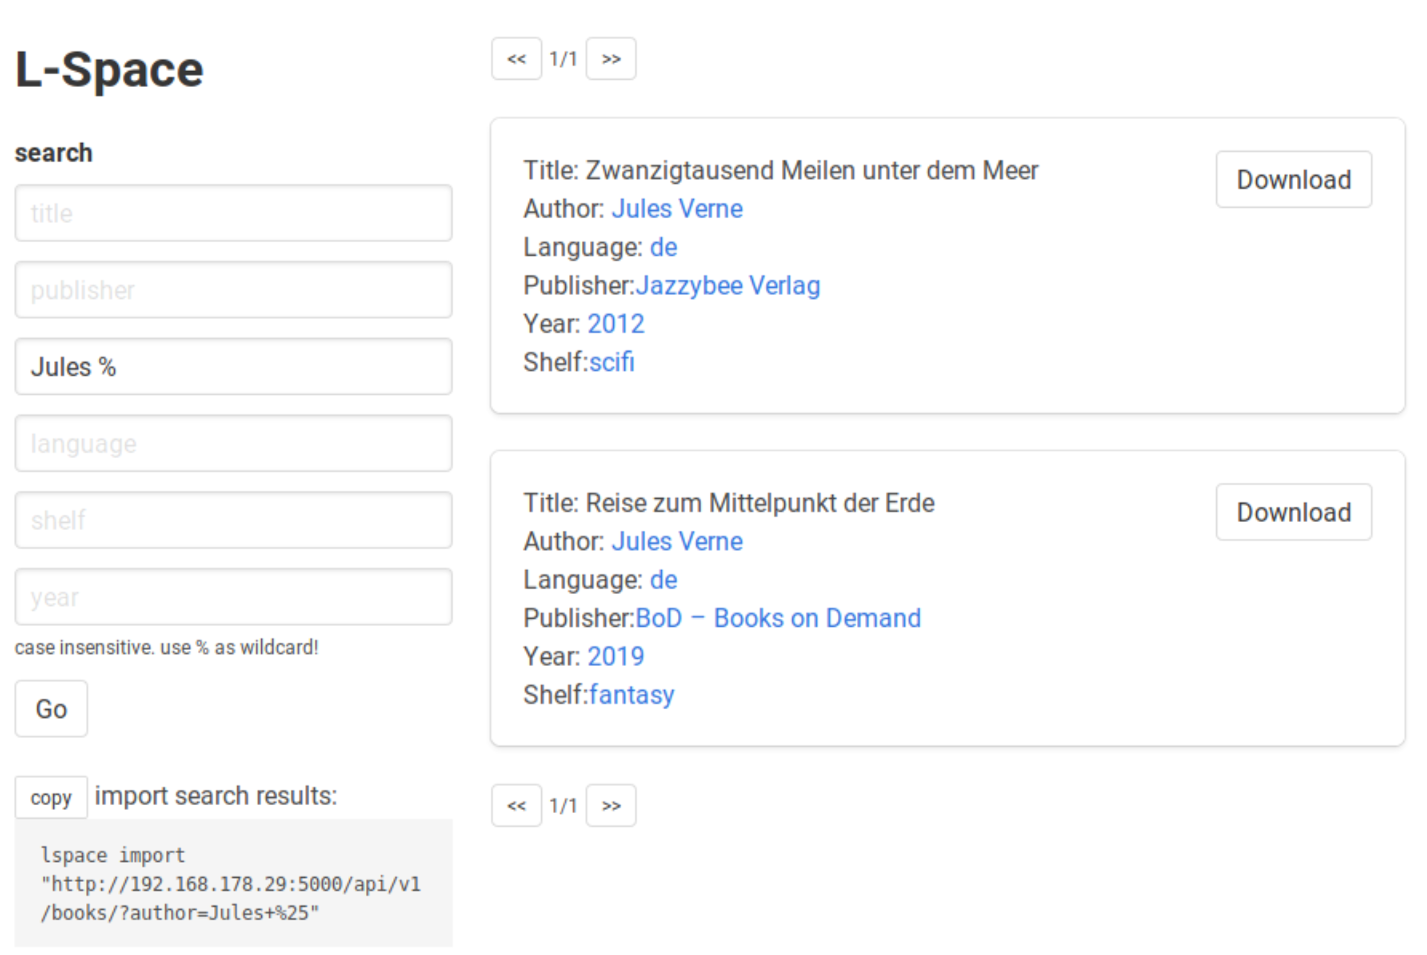Open publisher link BoD – Books on Demand
The image size is (1427, 955).
[777, 618]
